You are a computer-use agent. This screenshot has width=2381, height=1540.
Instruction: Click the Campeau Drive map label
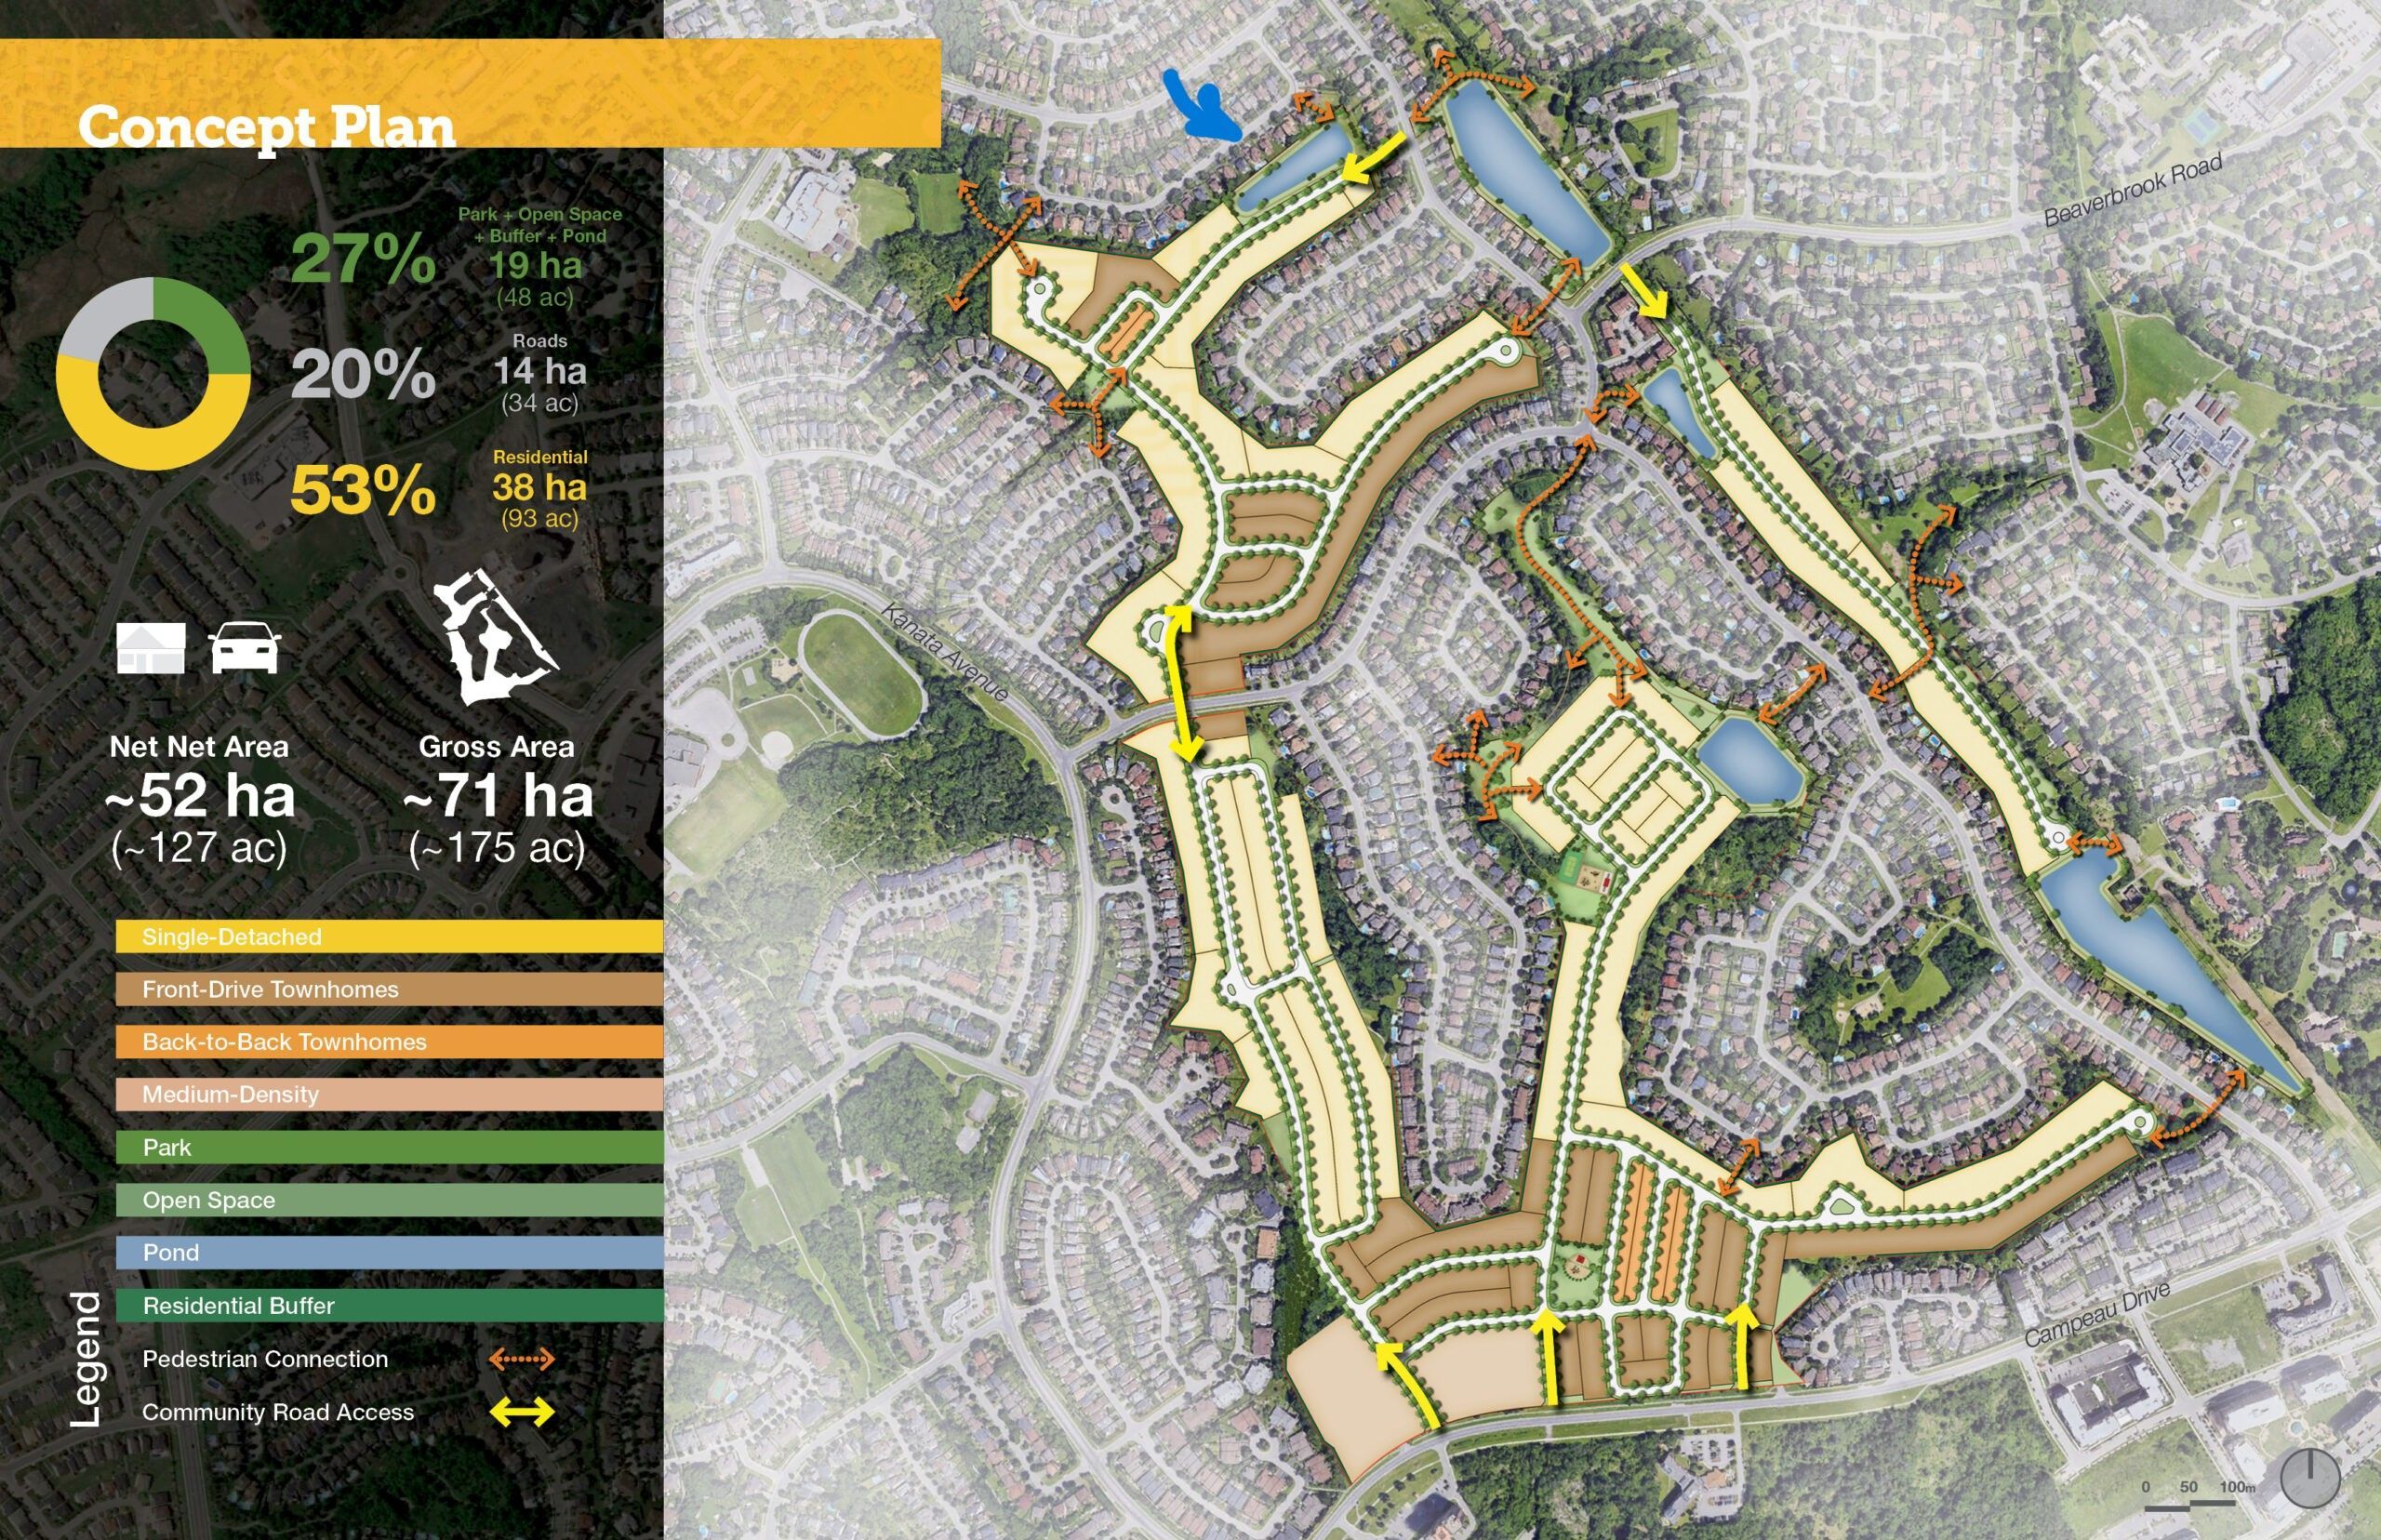point(2097,1315)
